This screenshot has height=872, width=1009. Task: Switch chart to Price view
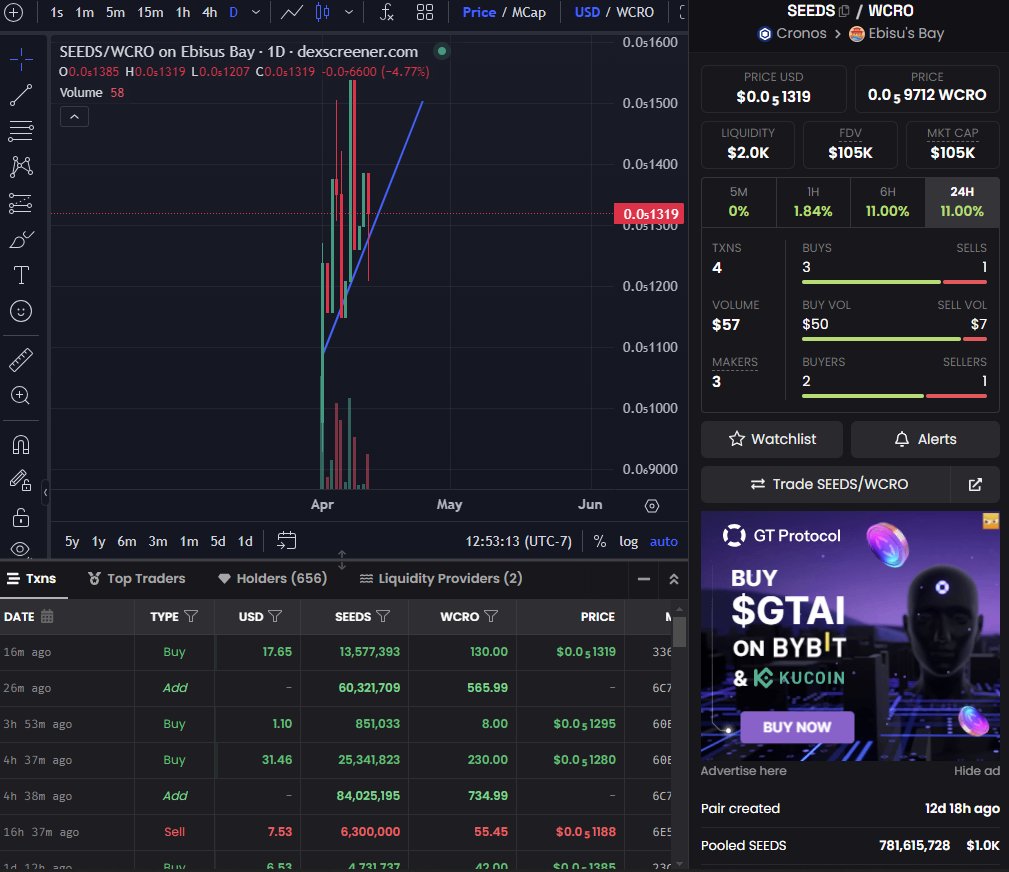point(479,12)
